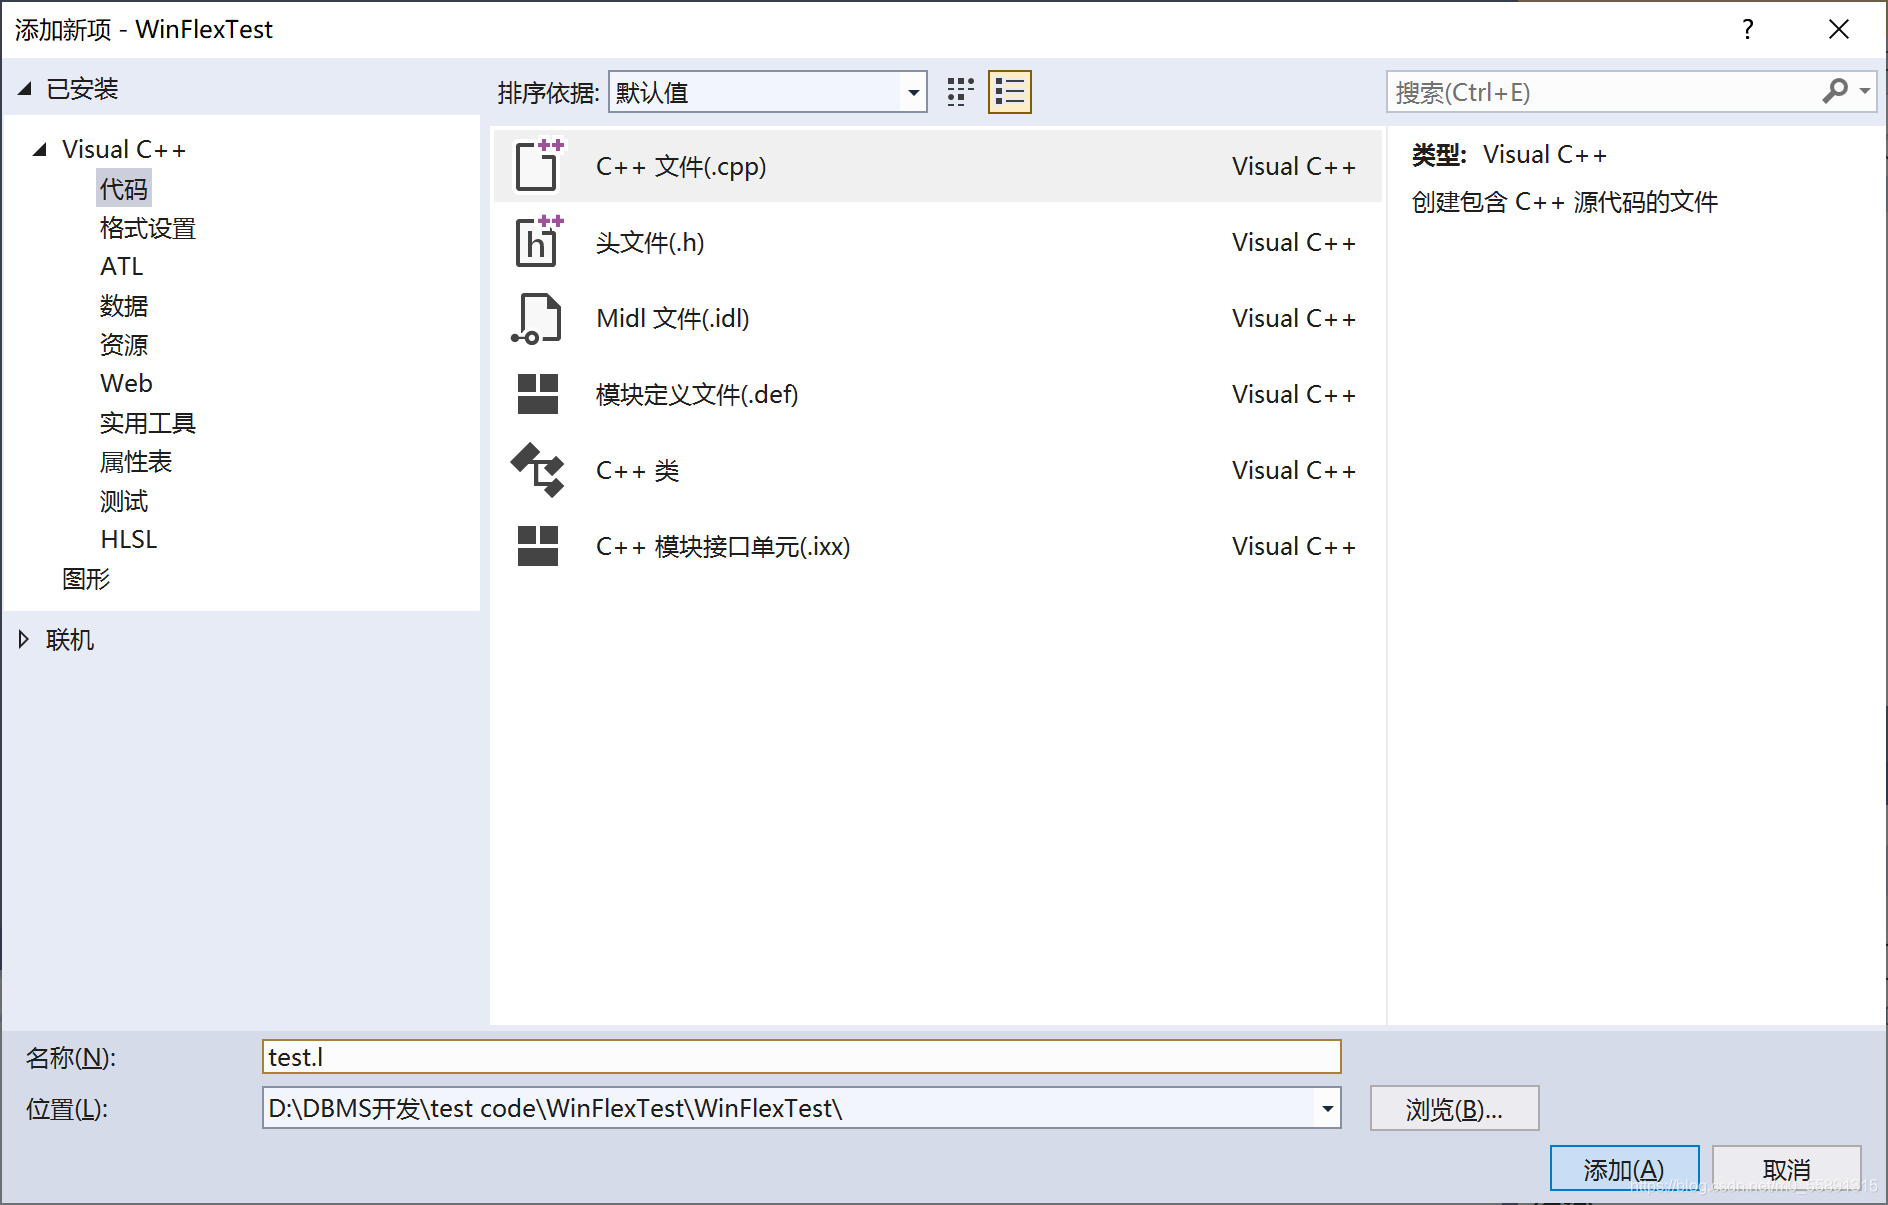Expand the 联机 section
This screenshot has width=1888, height=1205.
[24, 640]
